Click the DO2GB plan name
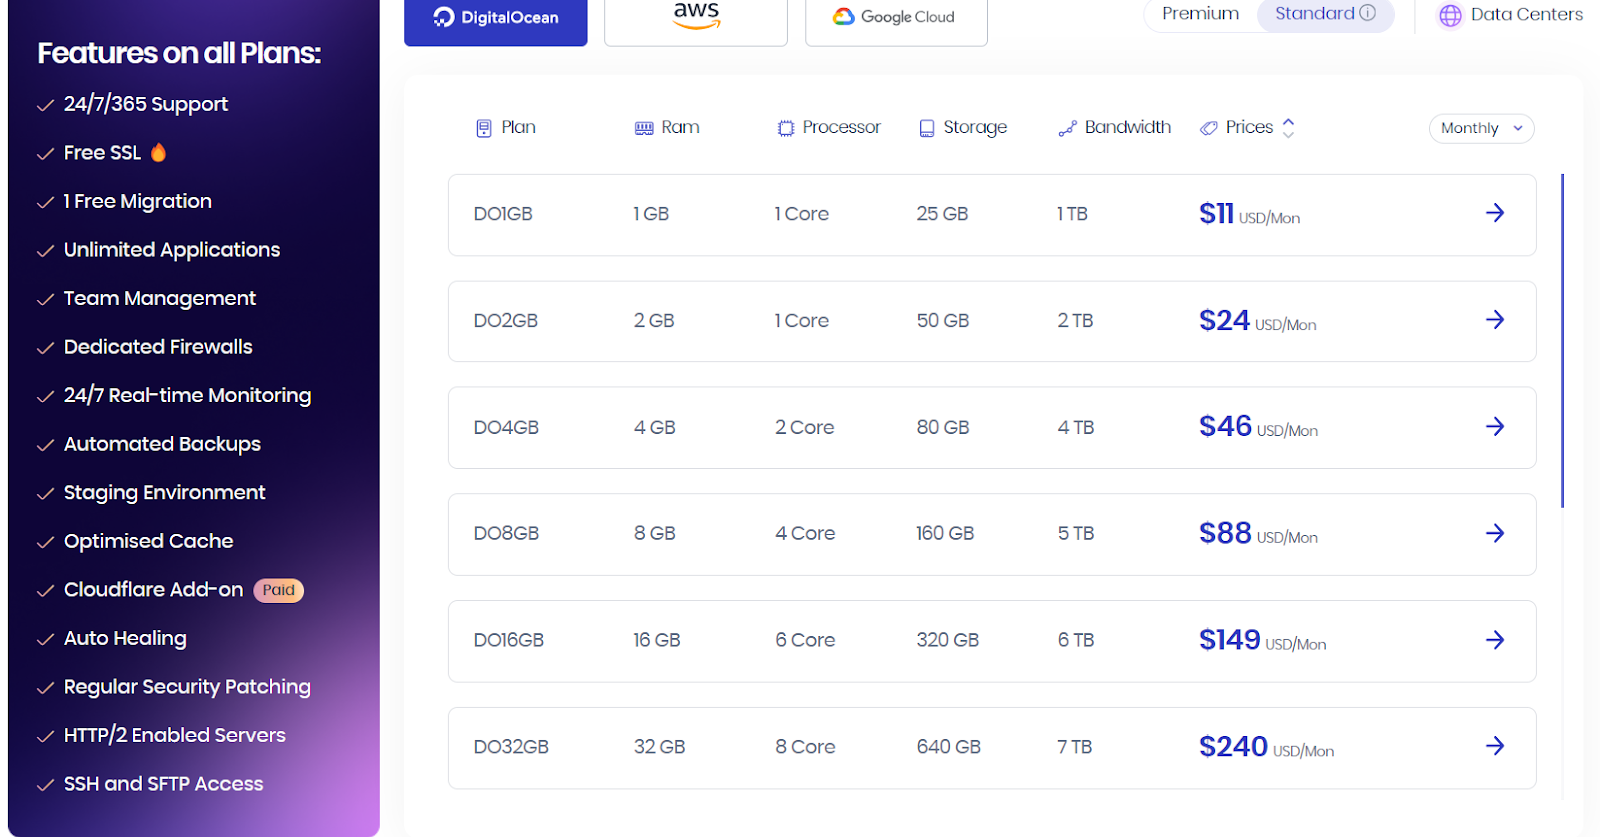The width and height of the screenshot is (1600, 837). pyautogui.click(x=506, y=321)
